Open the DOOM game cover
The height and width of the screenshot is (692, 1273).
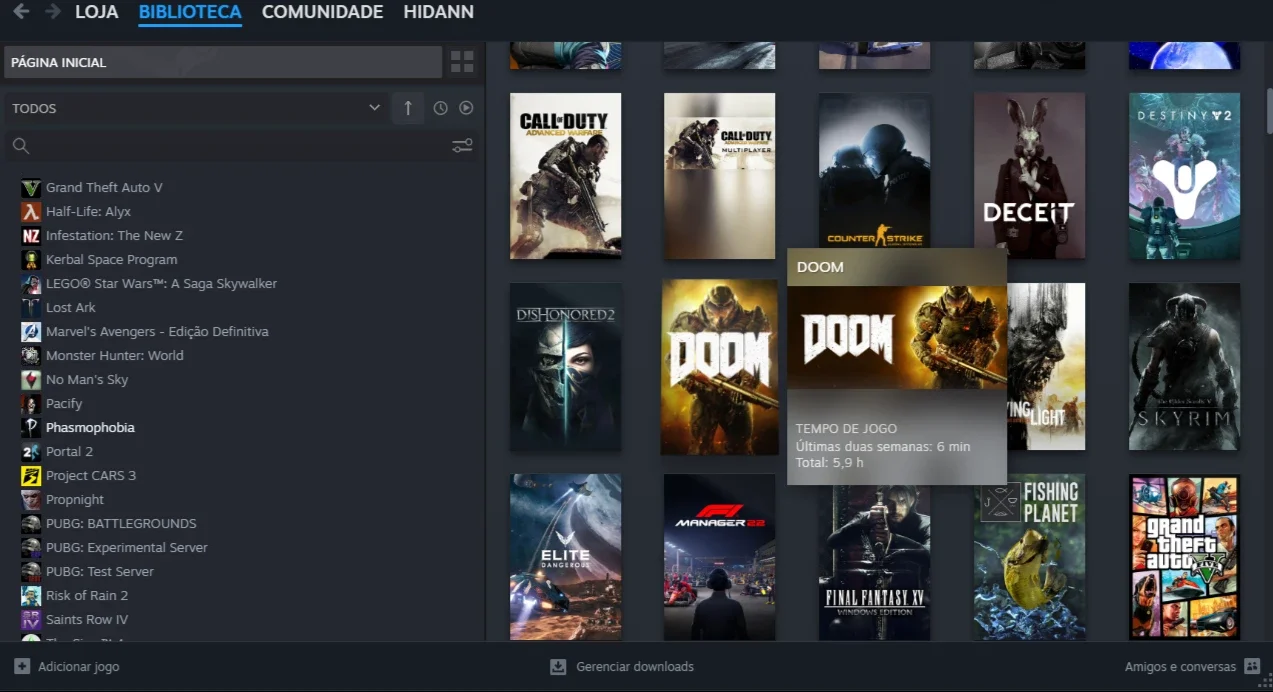tap(720, 367)
